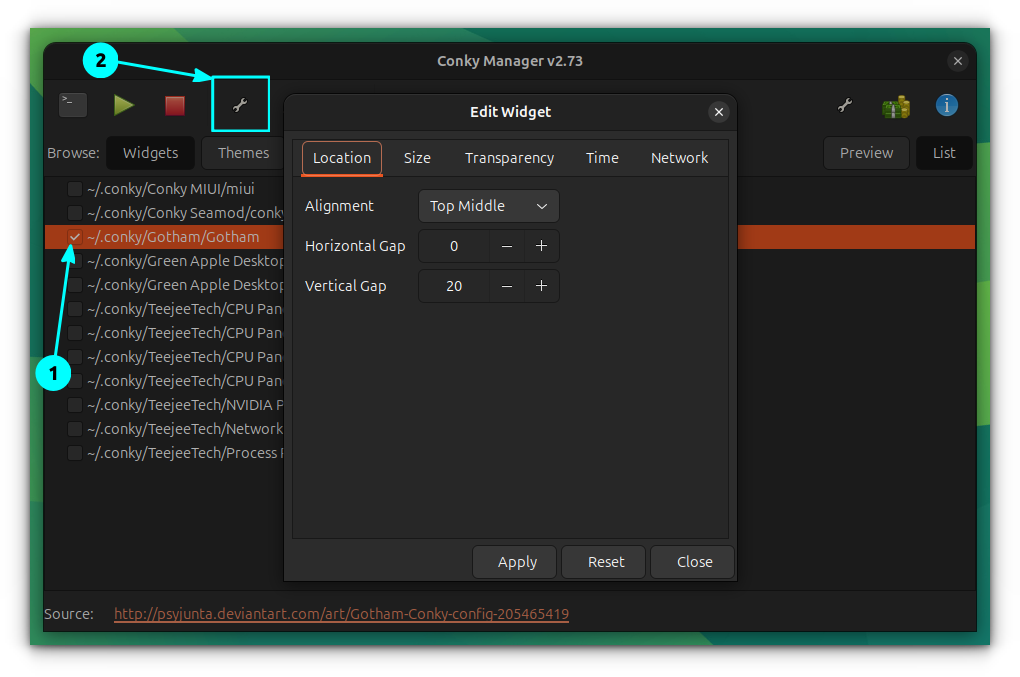Open the blue info about icon
Screen dimensions: 1020x677
coord(947,105)
